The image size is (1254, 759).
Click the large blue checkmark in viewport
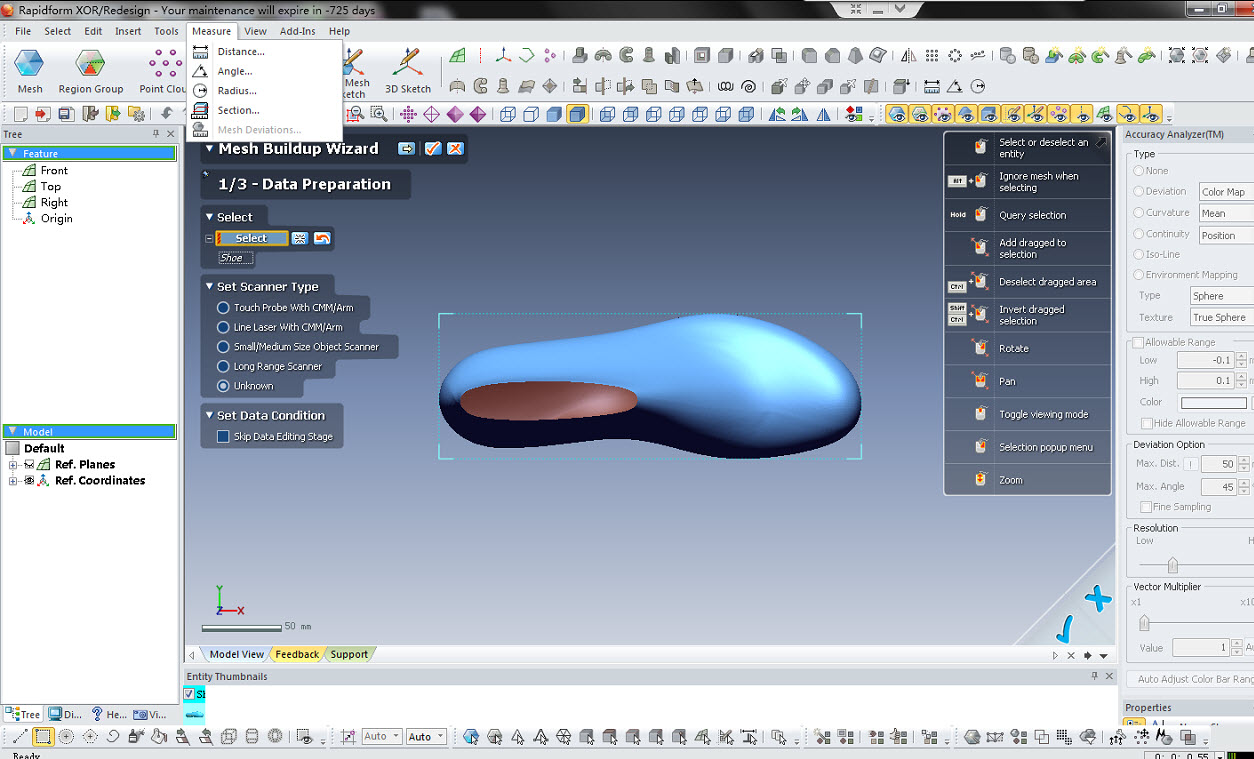click(1065, 628)
